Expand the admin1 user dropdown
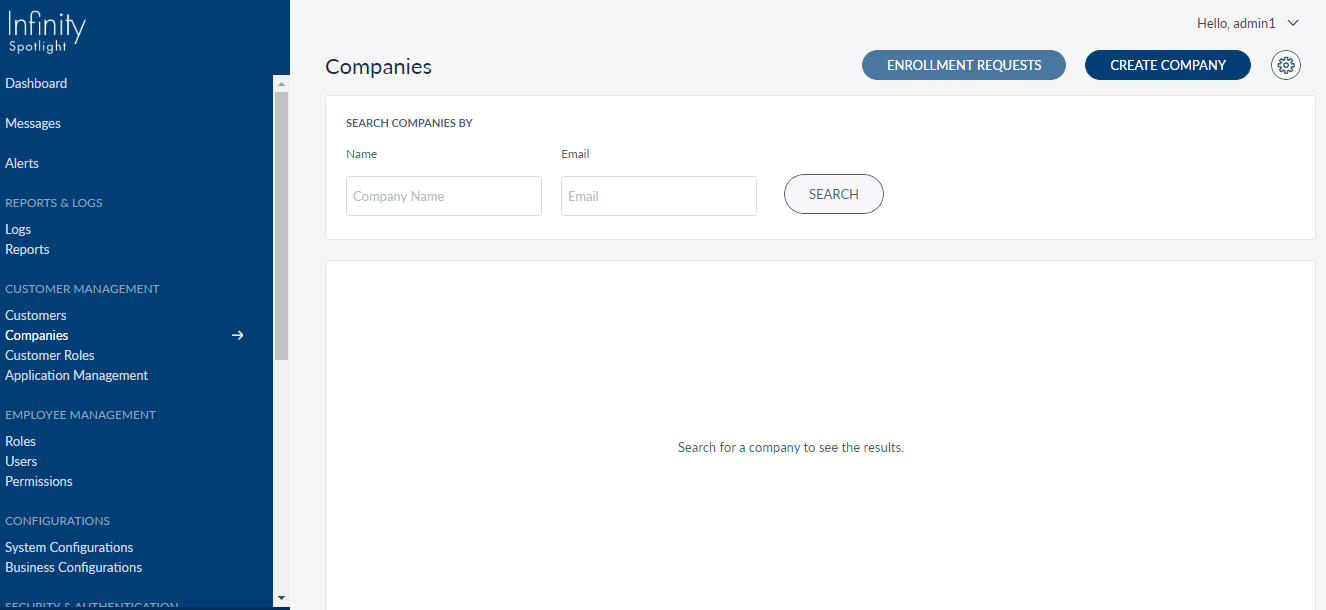This screenshot has width=1326, height=610. 1247,23
